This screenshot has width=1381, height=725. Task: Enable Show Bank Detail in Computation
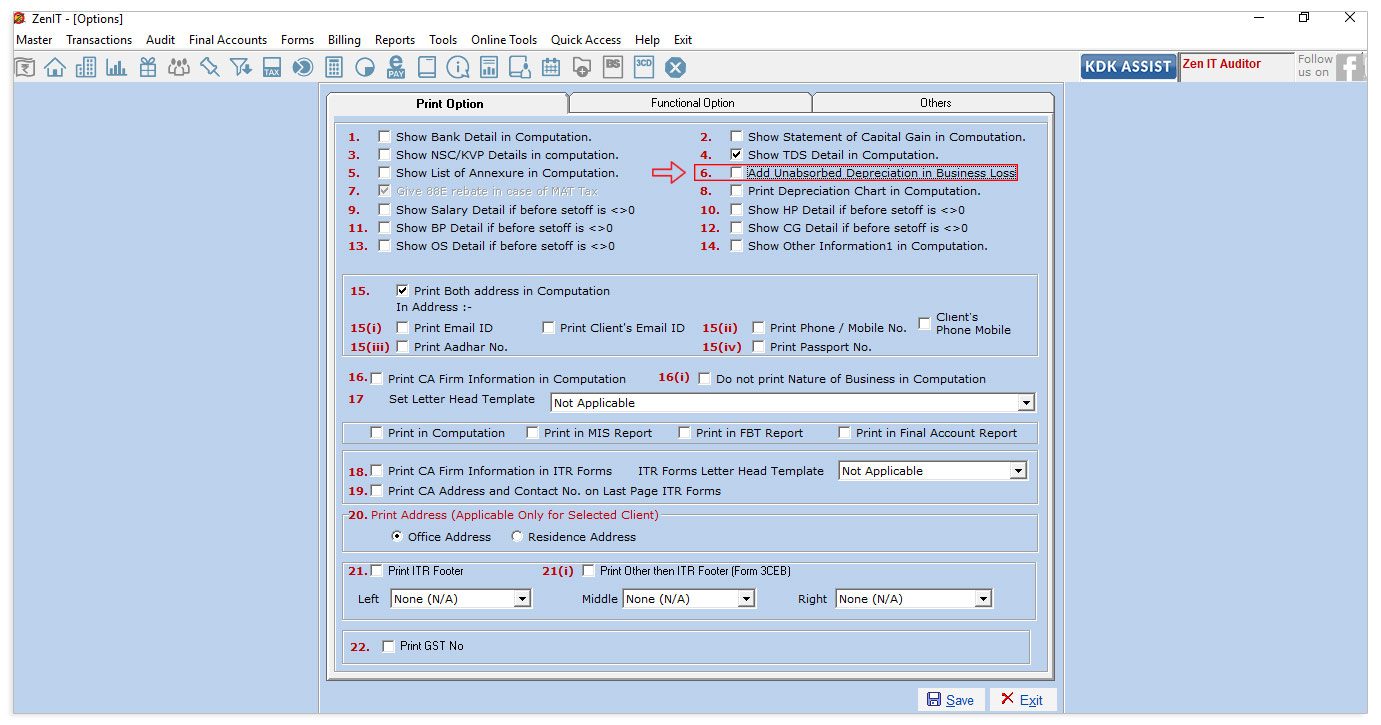tap(385, 137)
